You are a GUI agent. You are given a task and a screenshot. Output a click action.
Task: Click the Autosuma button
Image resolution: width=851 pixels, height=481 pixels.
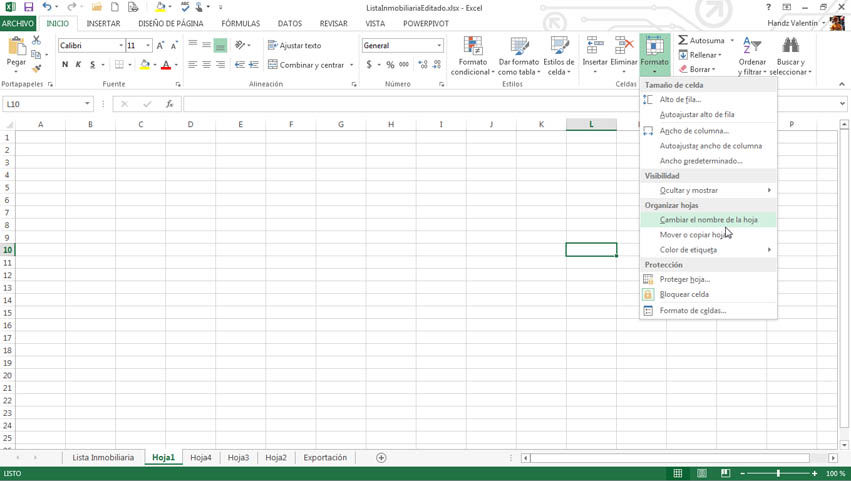pyautogui.click(x=706, y=41)
